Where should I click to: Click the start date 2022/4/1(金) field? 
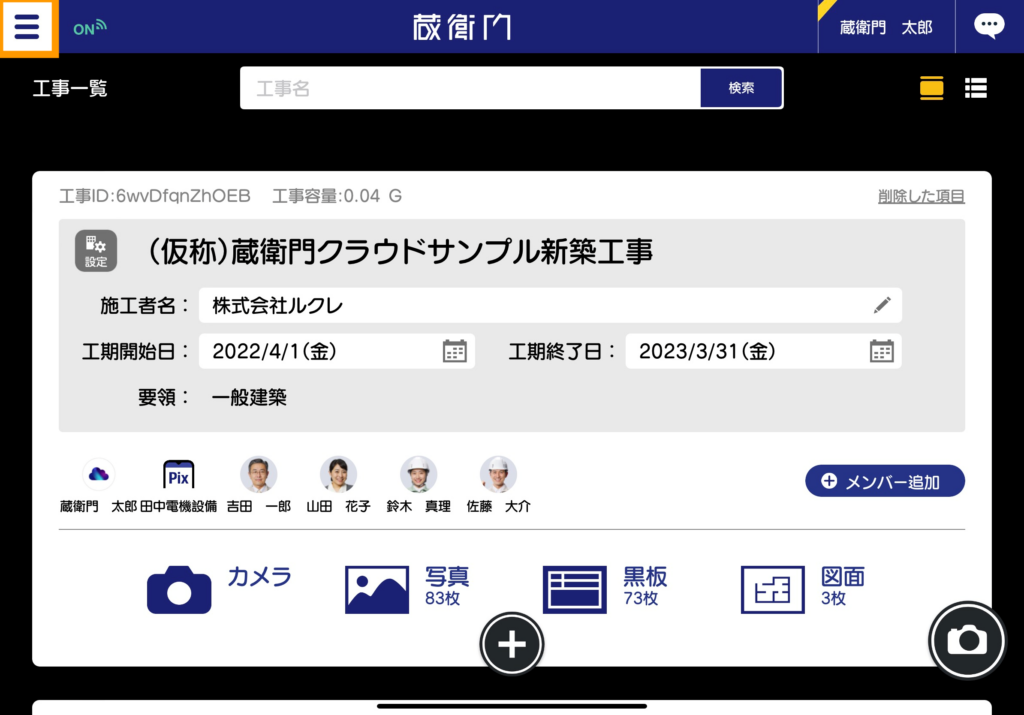point(337,351)
